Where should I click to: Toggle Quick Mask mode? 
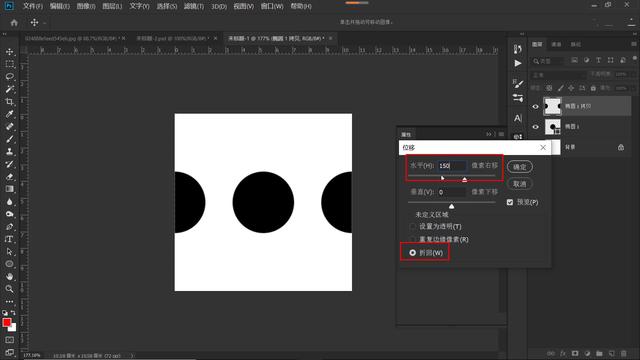tap(9, 340)
